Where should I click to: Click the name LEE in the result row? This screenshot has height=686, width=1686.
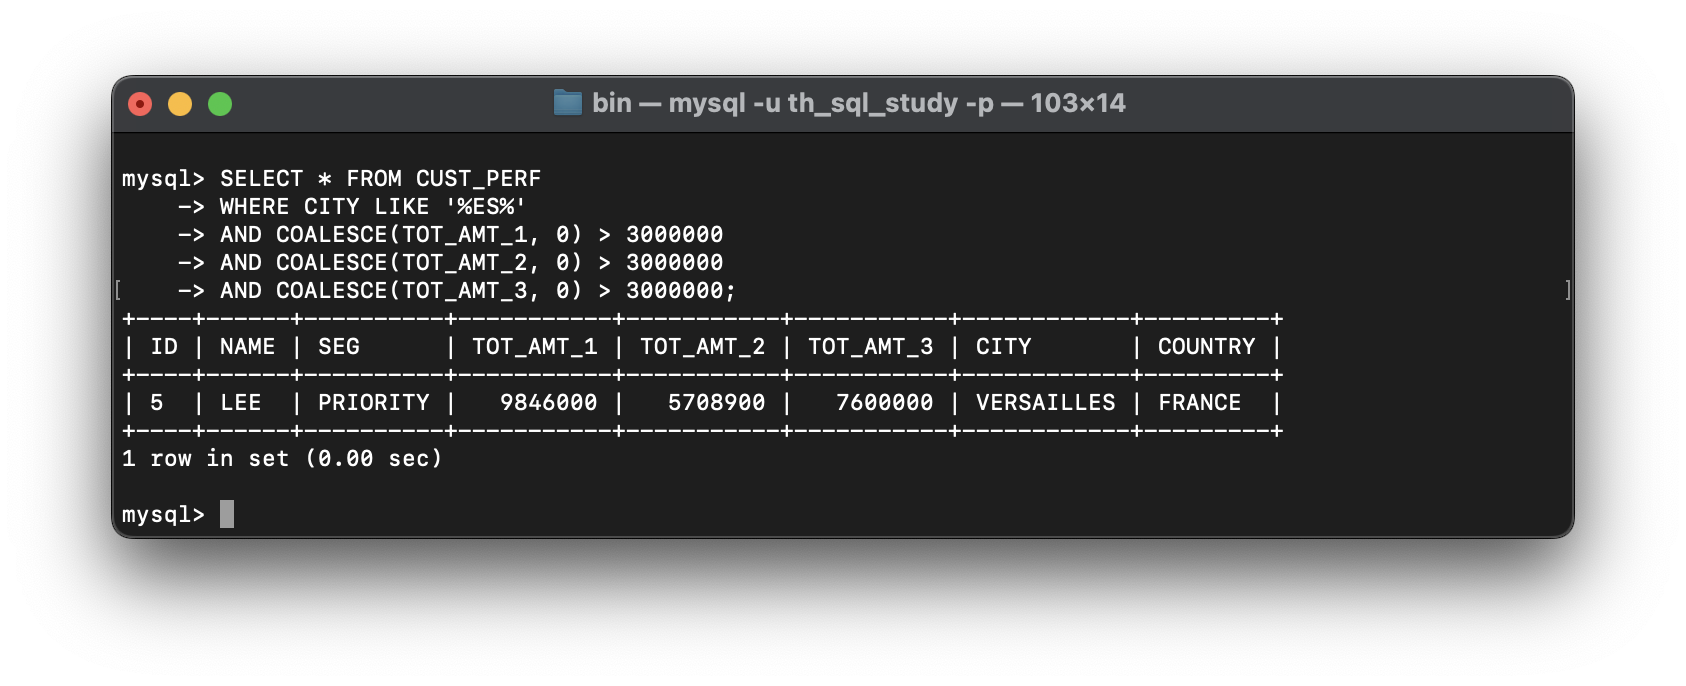tap(241, 403)
